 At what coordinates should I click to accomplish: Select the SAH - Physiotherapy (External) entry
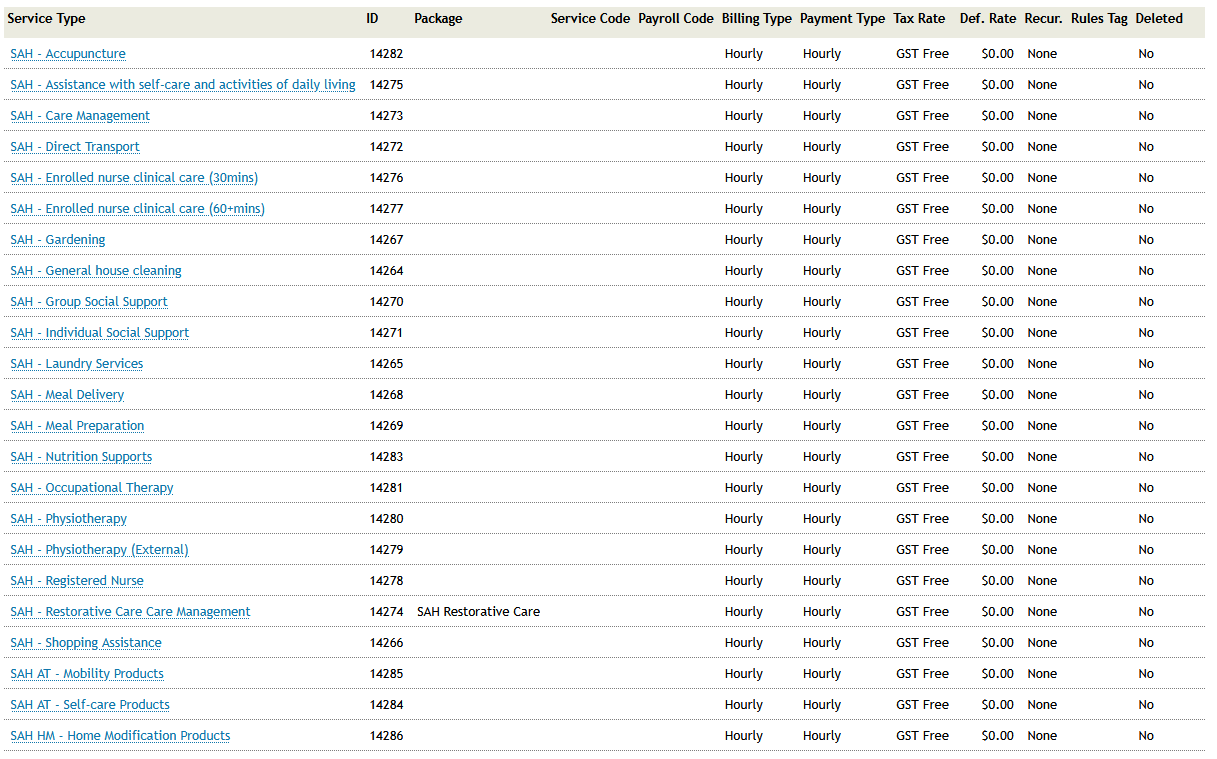point(99,549)
